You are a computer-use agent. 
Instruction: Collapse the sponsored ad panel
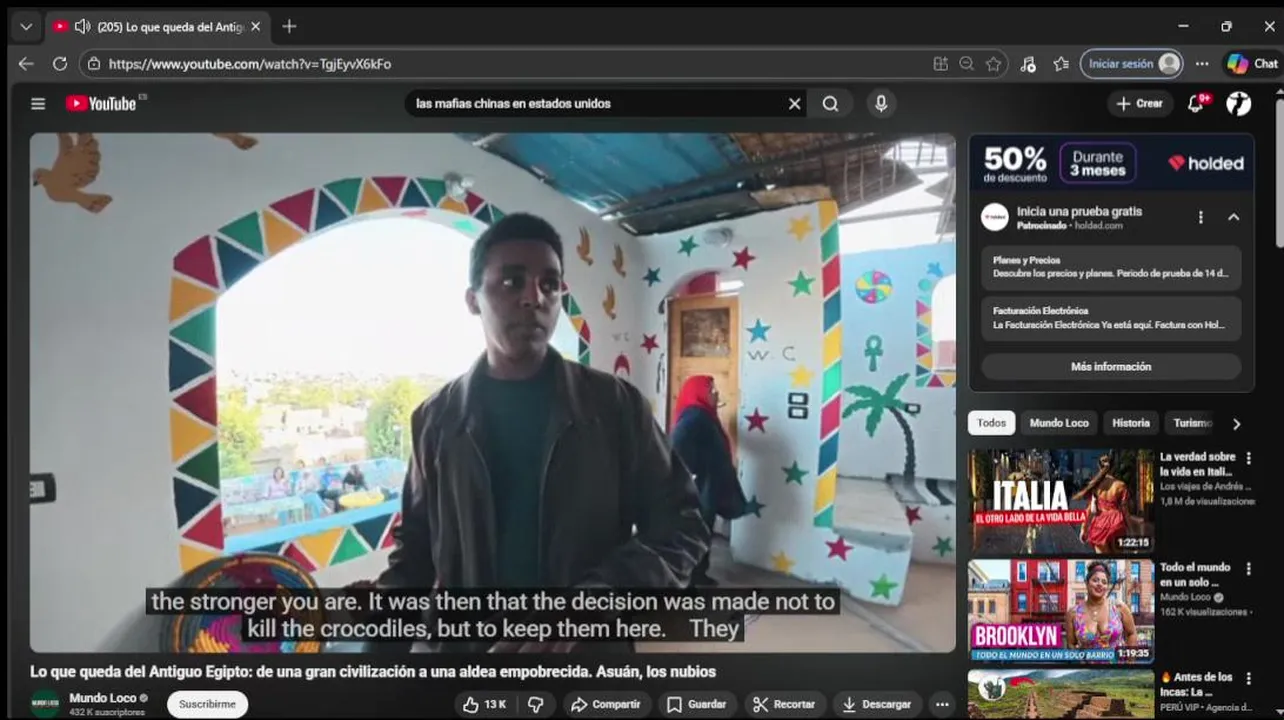coord(1234,217)
